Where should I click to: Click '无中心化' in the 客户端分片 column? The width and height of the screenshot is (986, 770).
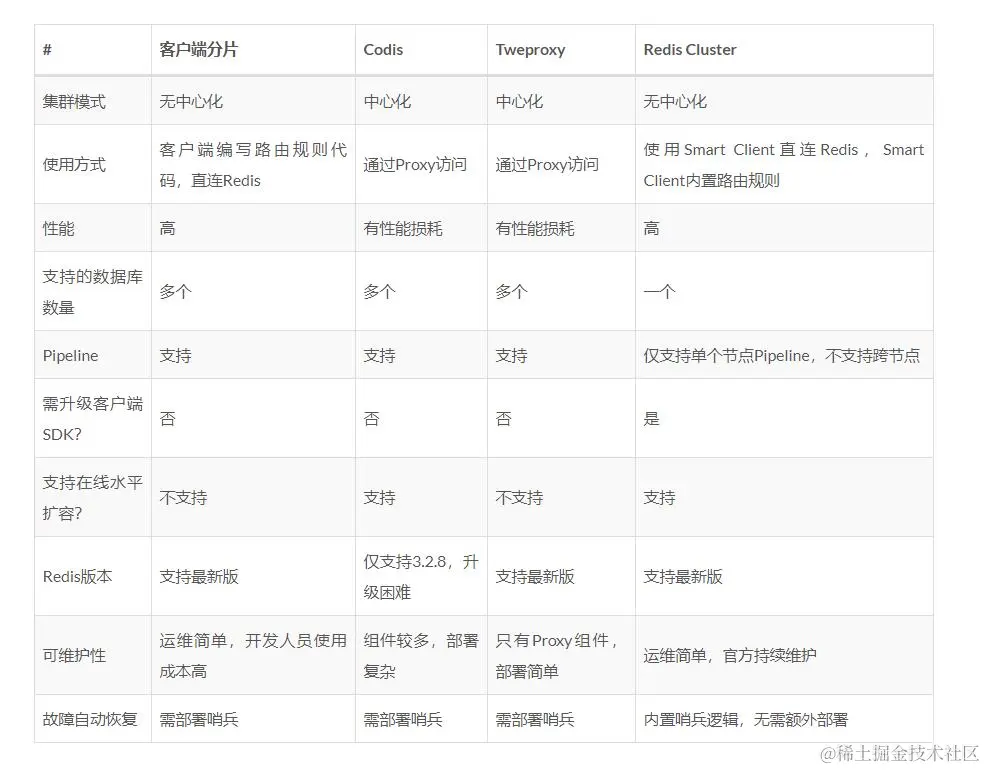[x=191, y=101]
